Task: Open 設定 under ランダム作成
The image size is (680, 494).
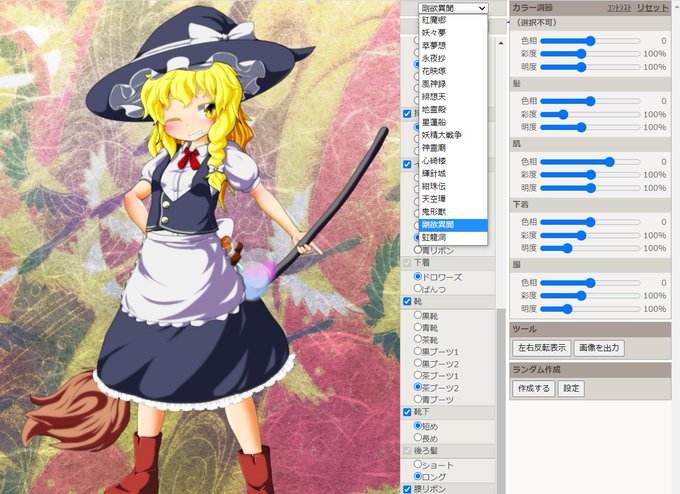Action: click(x=571, y=388)
